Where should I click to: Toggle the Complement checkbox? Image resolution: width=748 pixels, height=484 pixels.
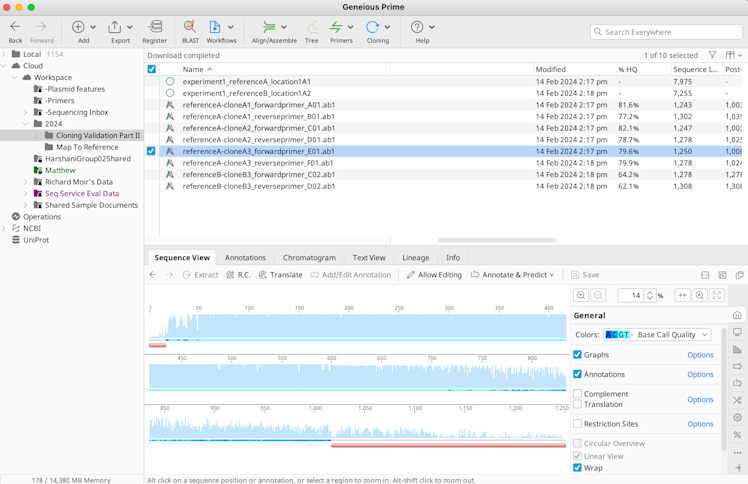coord(578,394)
